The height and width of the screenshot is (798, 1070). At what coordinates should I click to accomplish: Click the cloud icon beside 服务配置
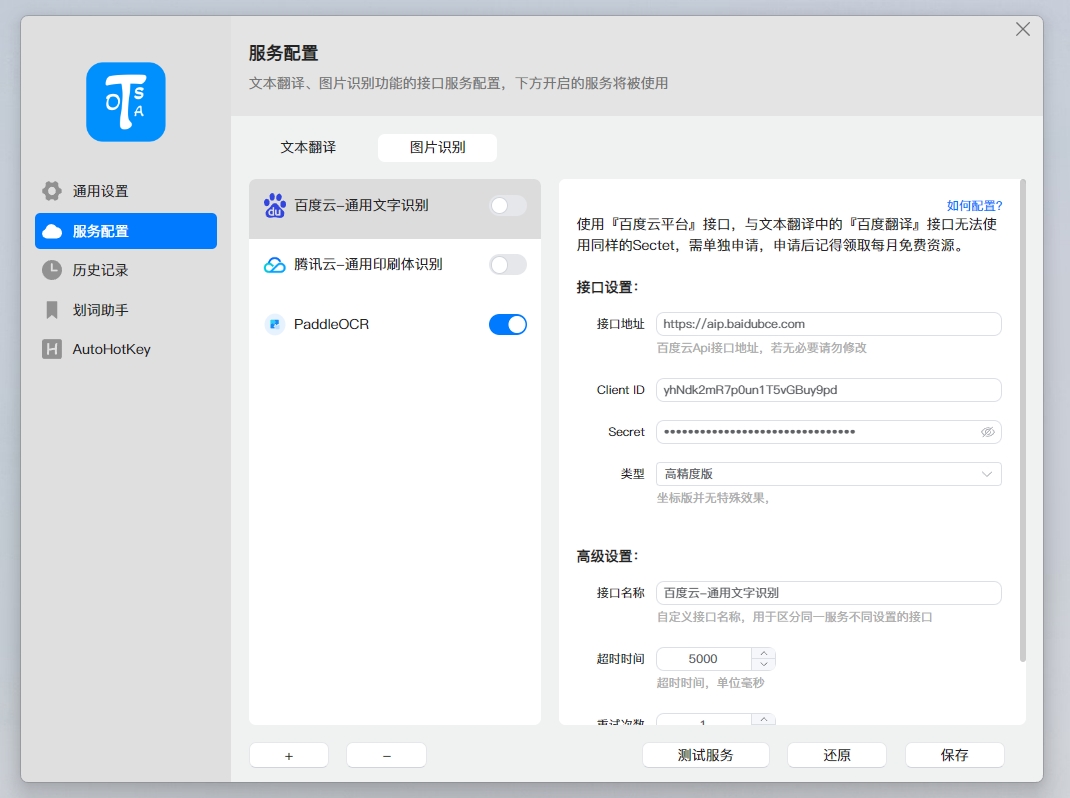pos(52,231)
